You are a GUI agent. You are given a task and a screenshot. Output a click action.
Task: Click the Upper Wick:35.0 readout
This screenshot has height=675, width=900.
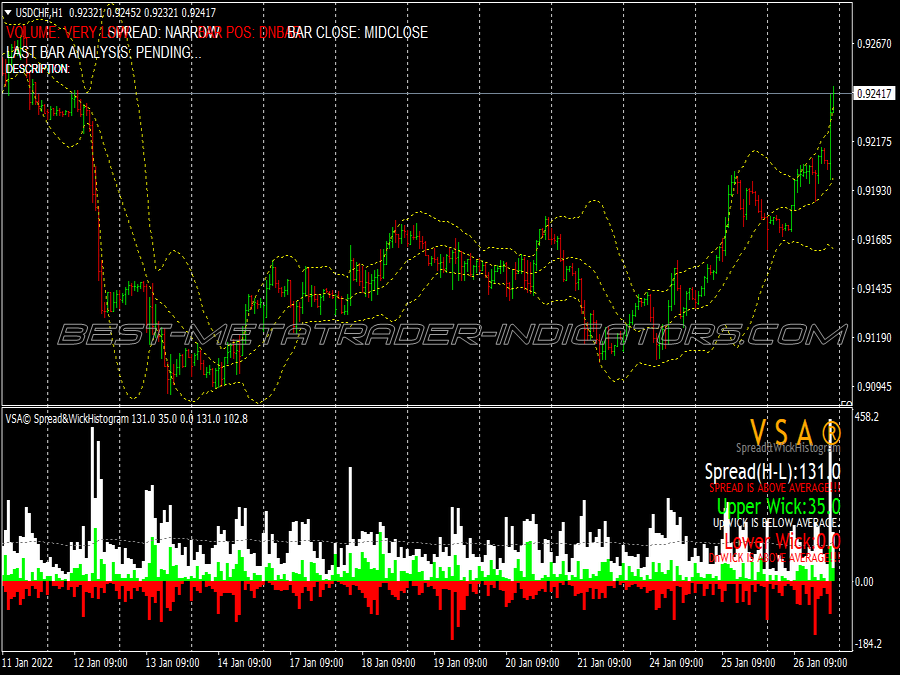click(x=779, y=506)
